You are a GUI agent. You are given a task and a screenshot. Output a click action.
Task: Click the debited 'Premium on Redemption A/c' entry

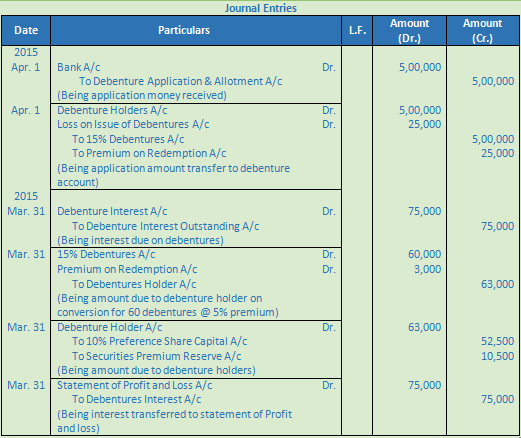[x=127, y=269]
